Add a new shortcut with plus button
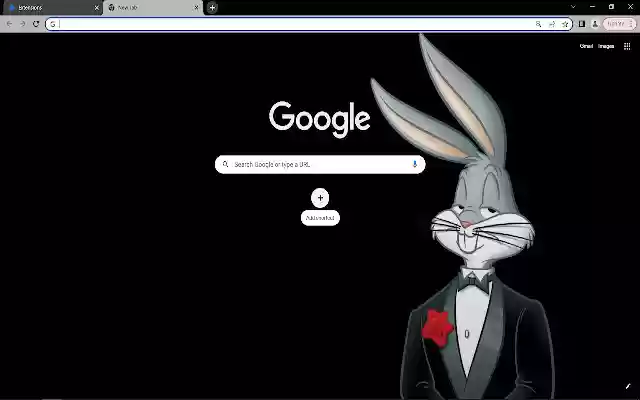The image size is (640, 400). point(320,198)
